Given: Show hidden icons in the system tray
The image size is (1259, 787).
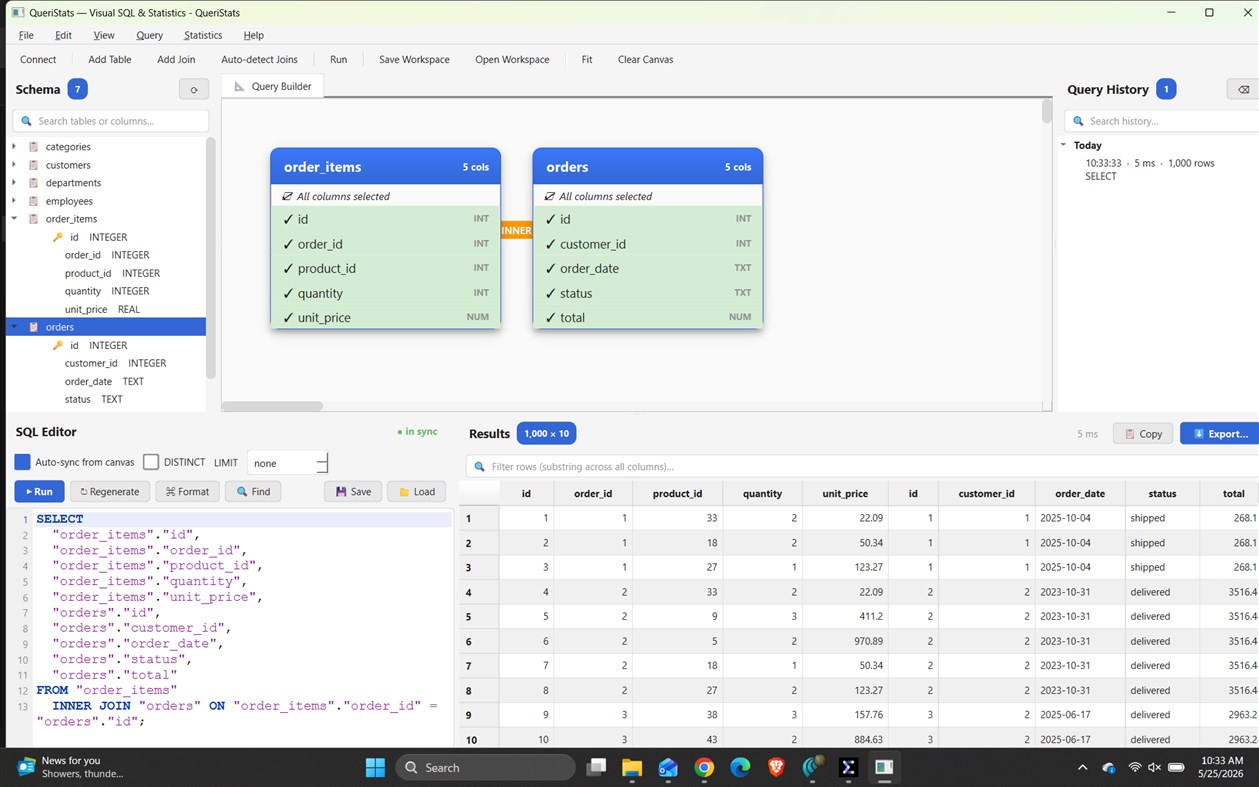Looking at the screenshot, I should pos(1082,767).
